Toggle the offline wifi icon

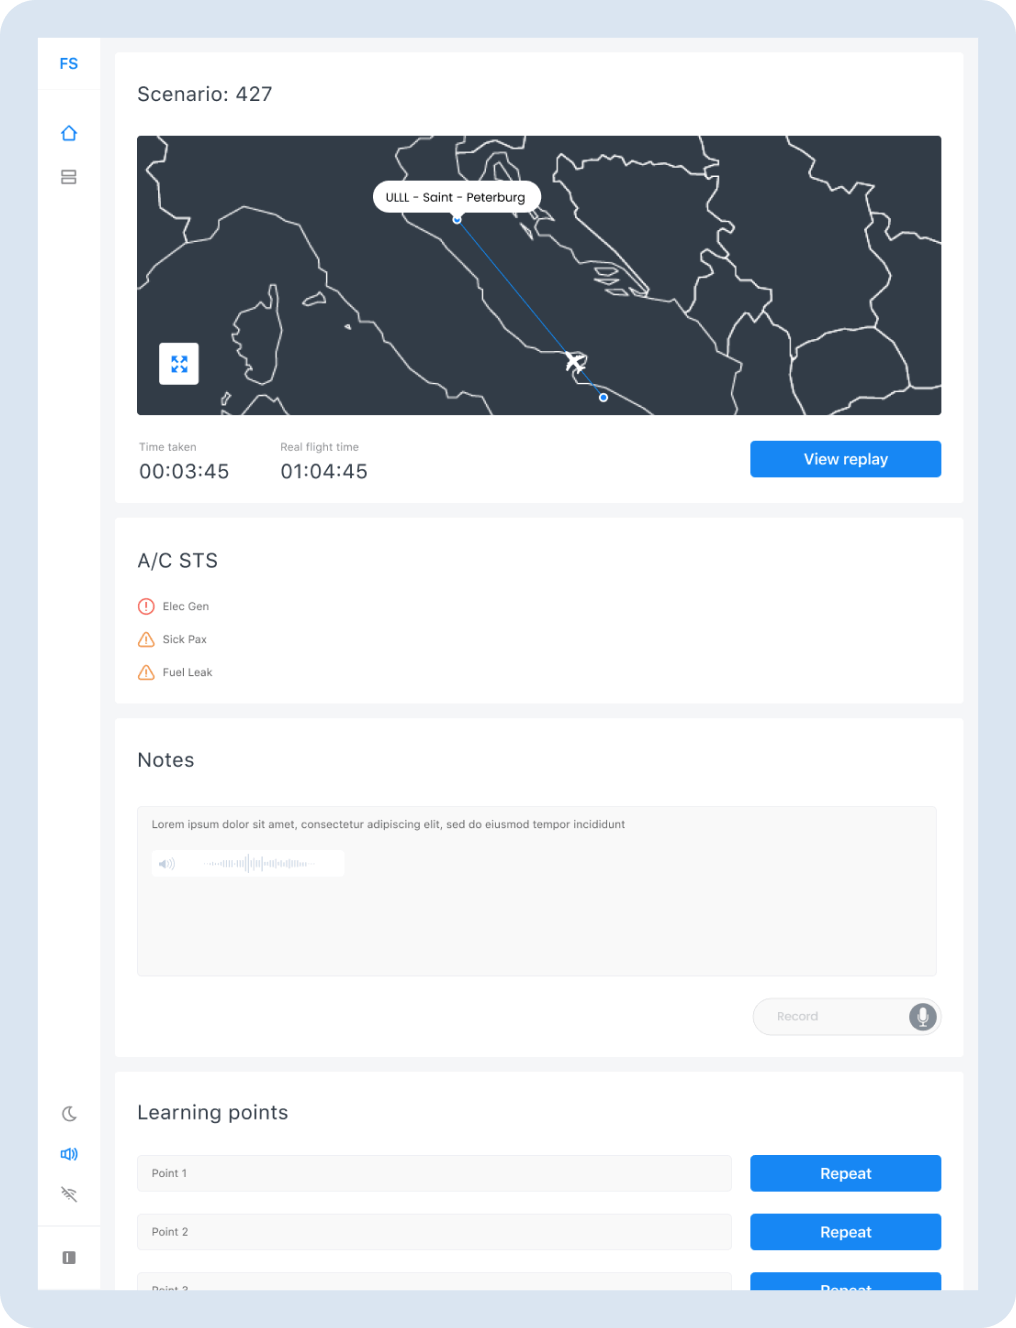point(69,1194)
